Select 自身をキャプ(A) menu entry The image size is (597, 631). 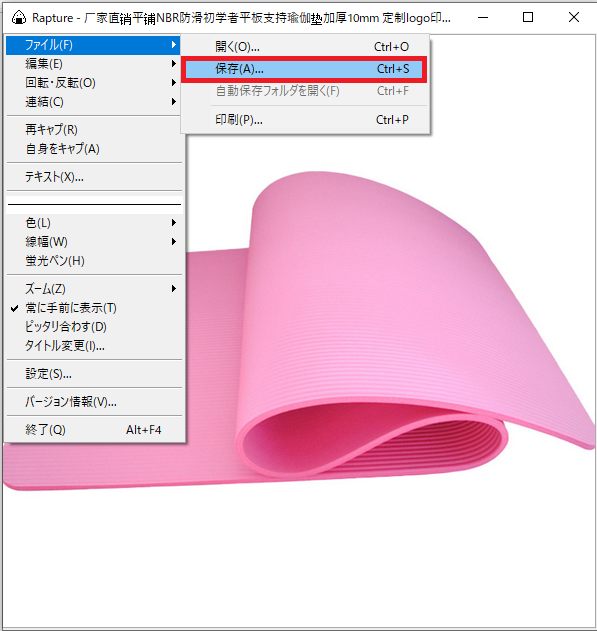[x=94, y=148]
